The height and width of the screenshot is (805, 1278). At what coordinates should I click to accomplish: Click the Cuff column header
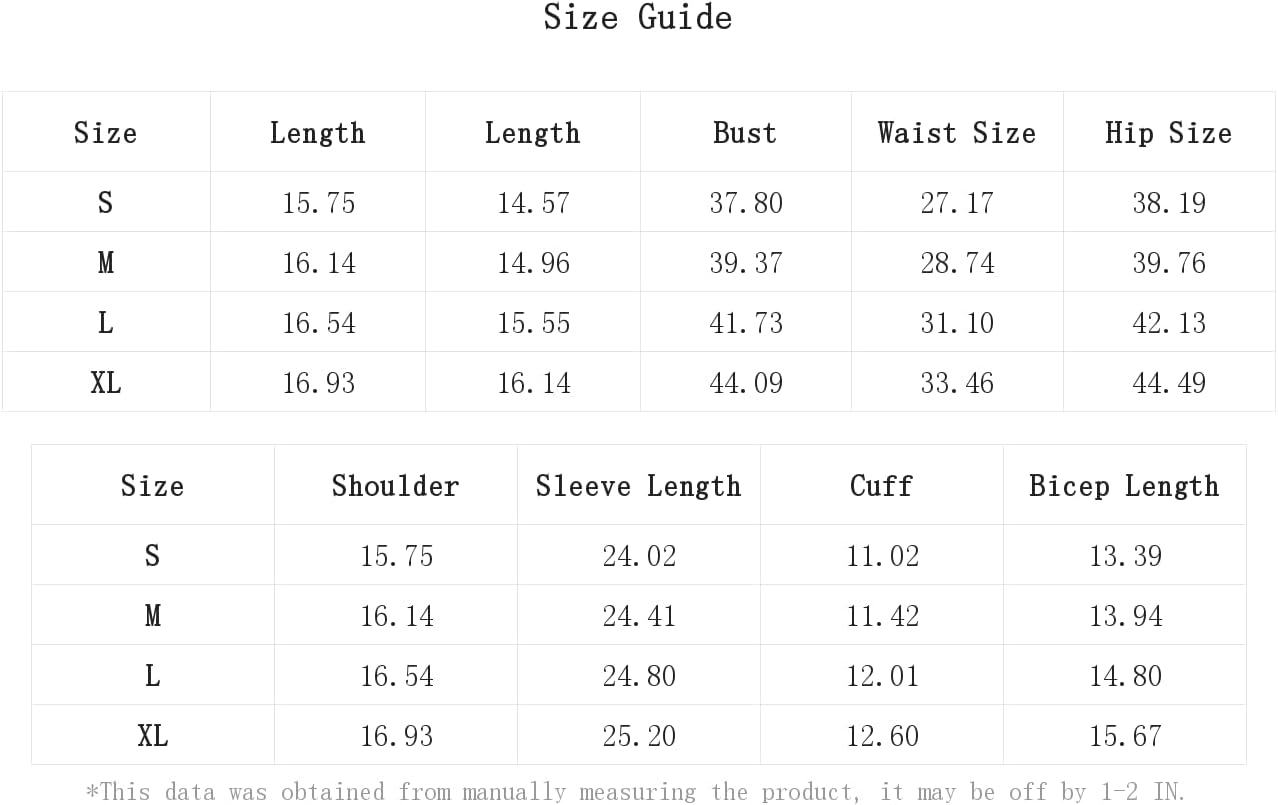pos(882,486)
